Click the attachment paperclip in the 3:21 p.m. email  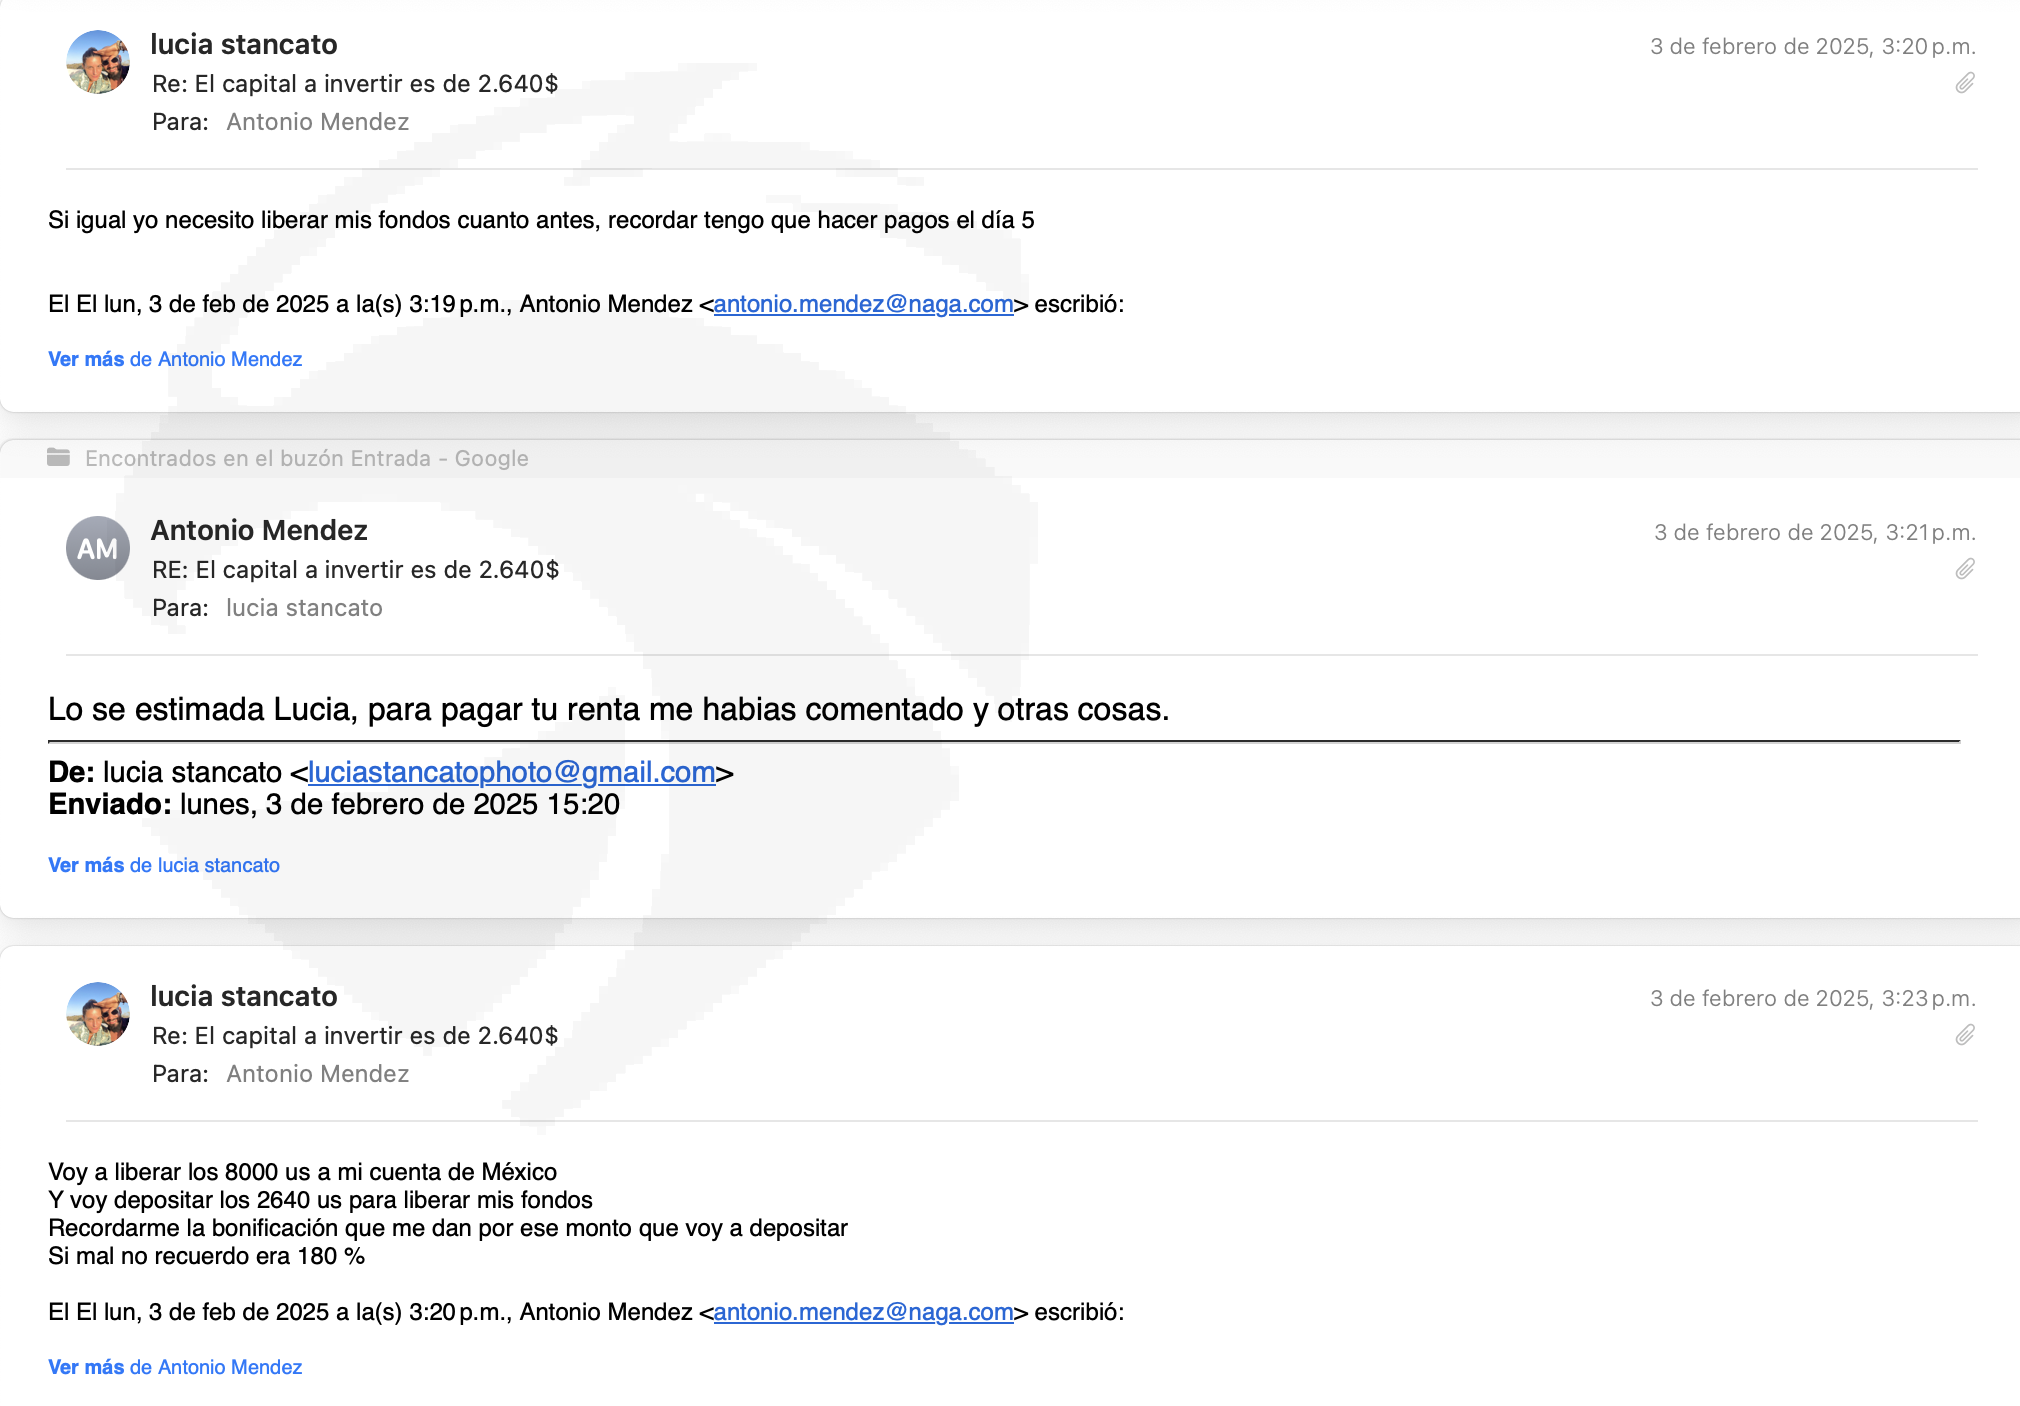(1965, 569)
